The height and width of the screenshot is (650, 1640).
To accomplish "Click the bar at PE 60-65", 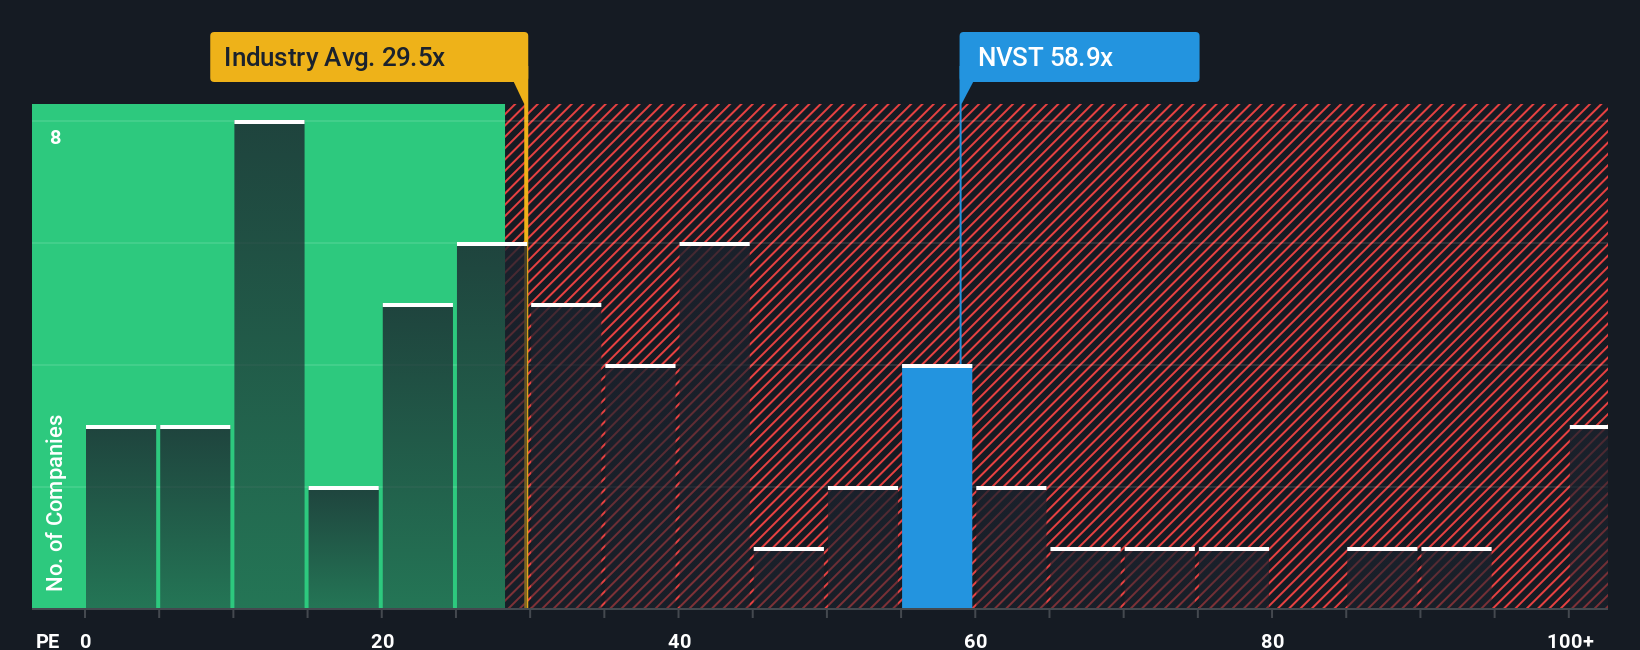I will click(x=1011, y=547).
